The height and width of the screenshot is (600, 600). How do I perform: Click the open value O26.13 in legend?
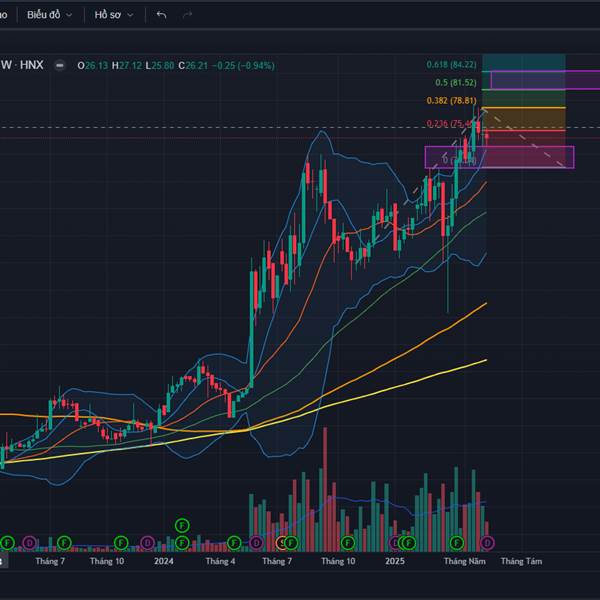93,66
